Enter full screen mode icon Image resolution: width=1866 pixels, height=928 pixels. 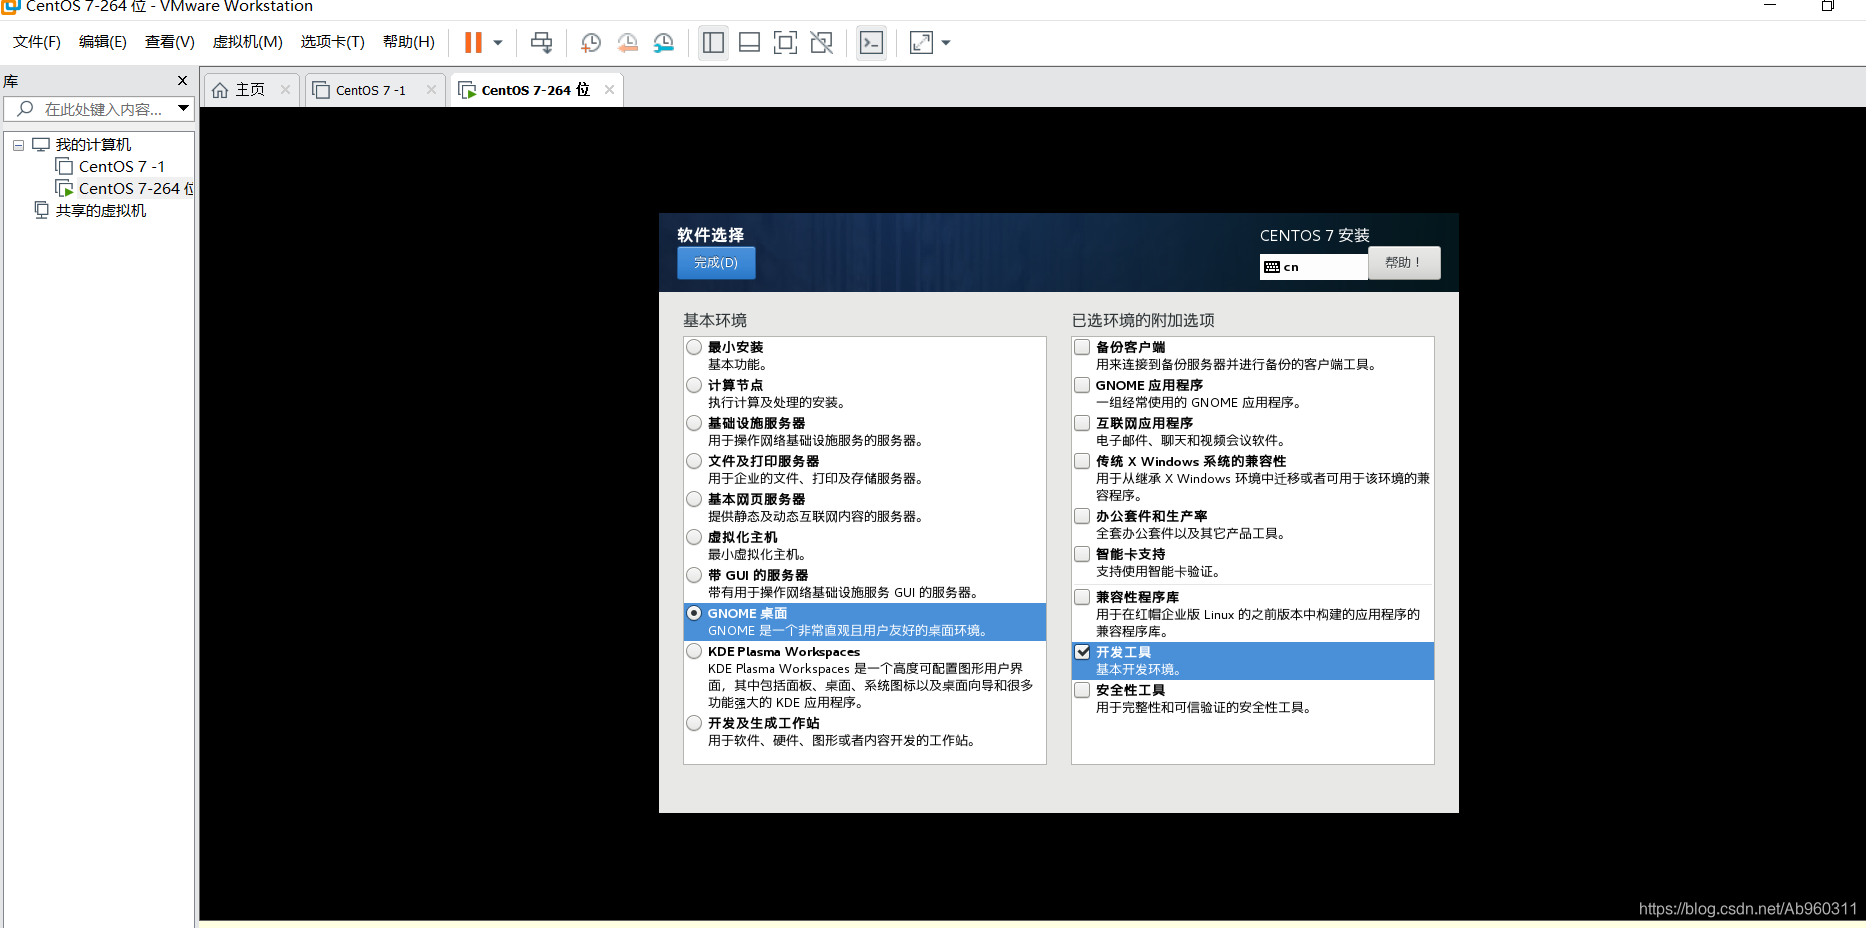785,42
